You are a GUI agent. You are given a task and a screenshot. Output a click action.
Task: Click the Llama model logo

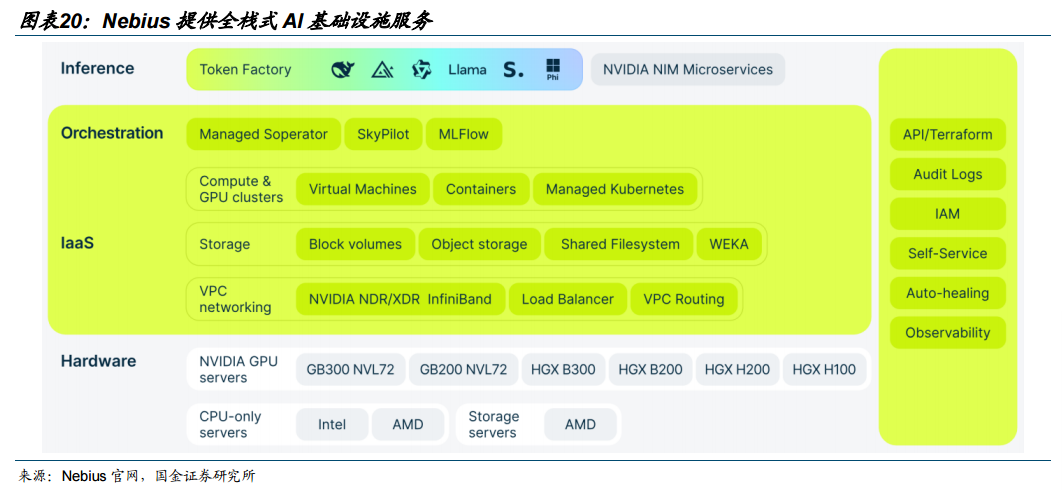tap(467, 70)
